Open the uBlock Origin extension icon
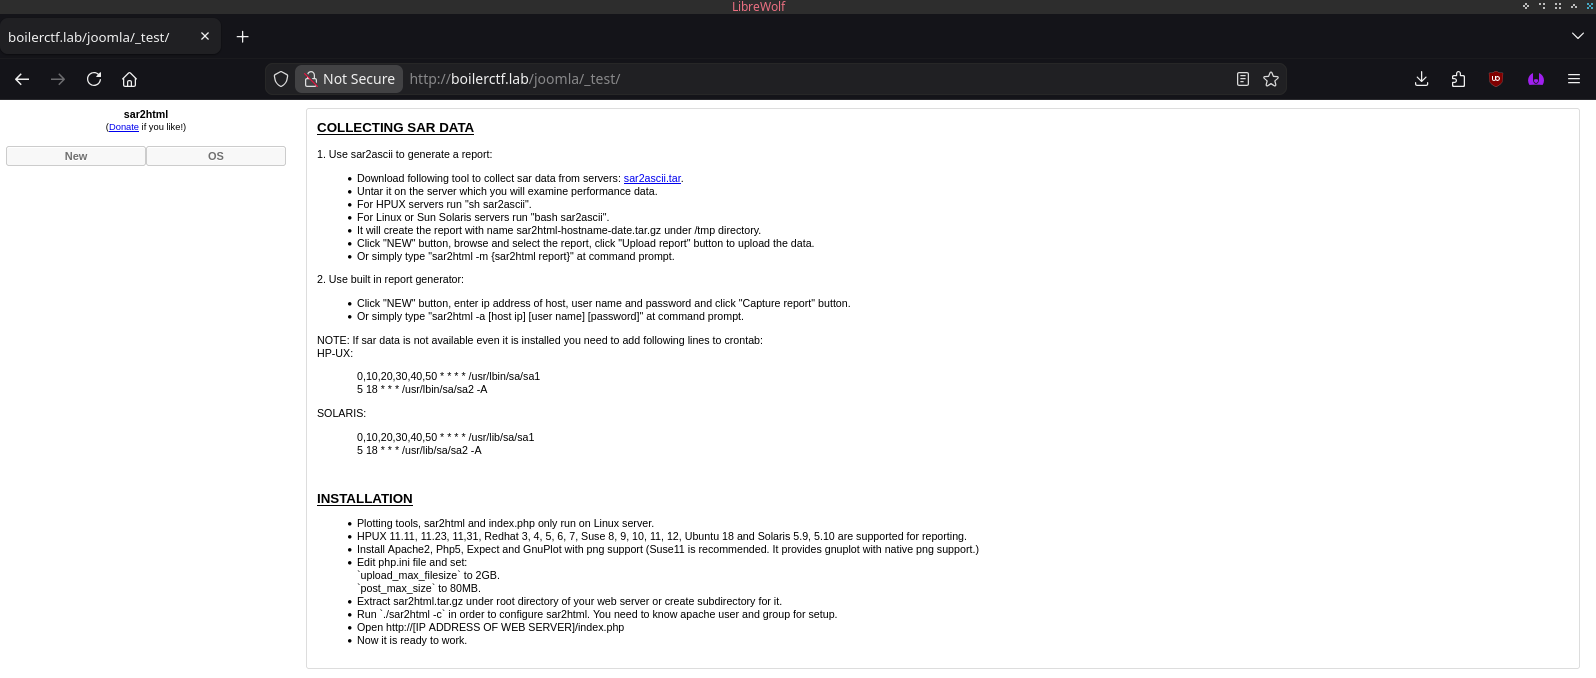This screenshot has height=678, width=1596. point(1496,79)
